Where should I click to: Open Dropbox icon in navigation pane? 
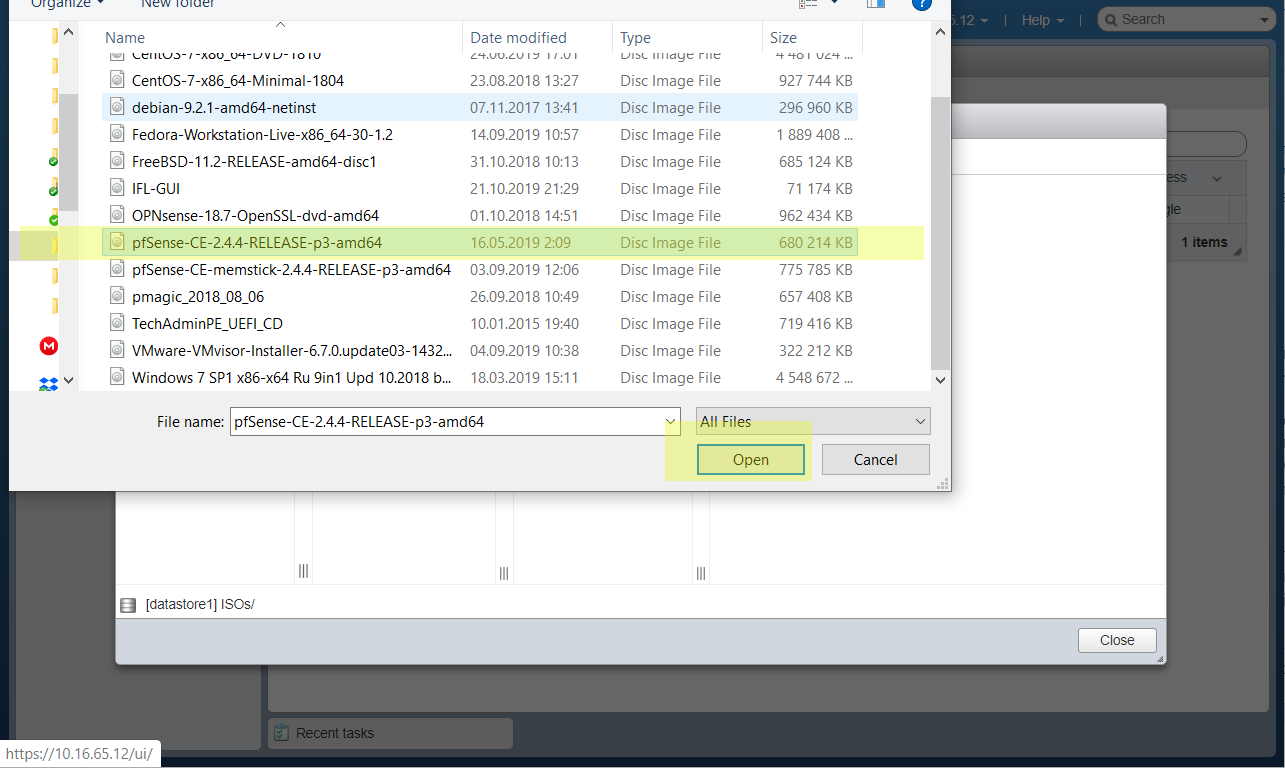tap(48, 384)
